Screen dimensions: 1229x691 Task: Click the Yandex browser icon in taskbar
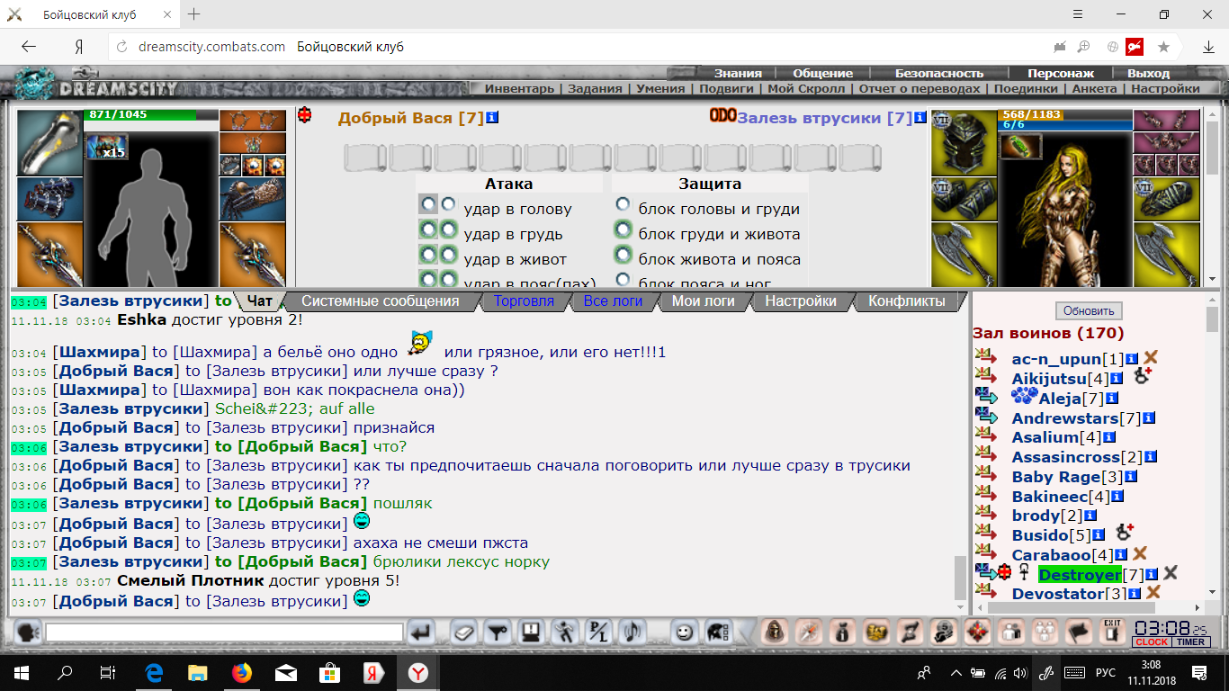(x=418, y=673)
